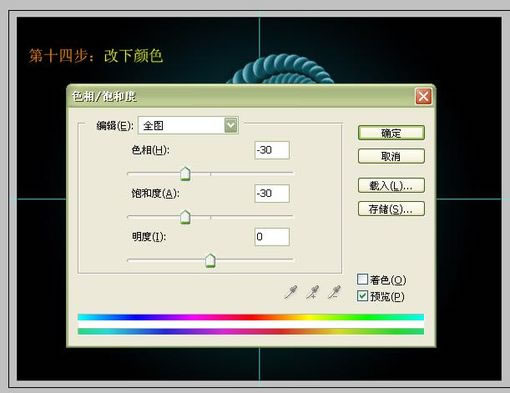Image resolution: width=510 pixels, height=393 pixels.
Task: Click the lower adjusted color bar
Action: point(251,331)
